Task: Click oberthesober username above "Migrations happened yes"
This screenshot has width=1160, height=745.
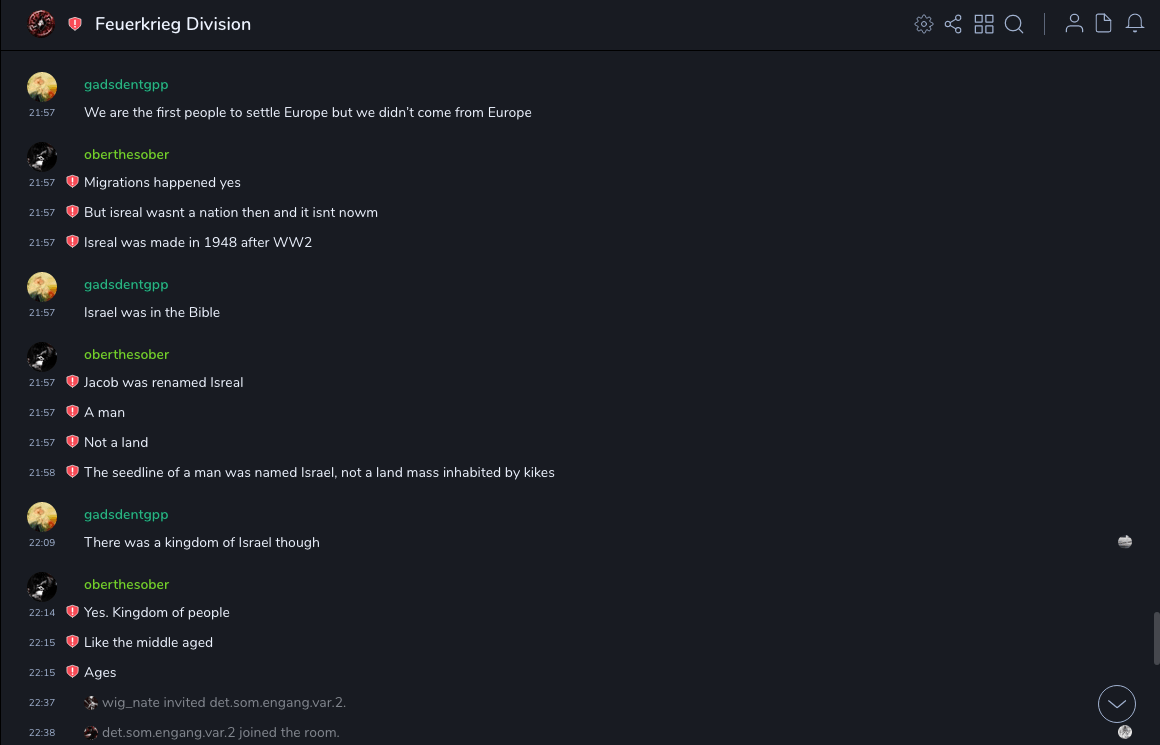Action: 126,155
